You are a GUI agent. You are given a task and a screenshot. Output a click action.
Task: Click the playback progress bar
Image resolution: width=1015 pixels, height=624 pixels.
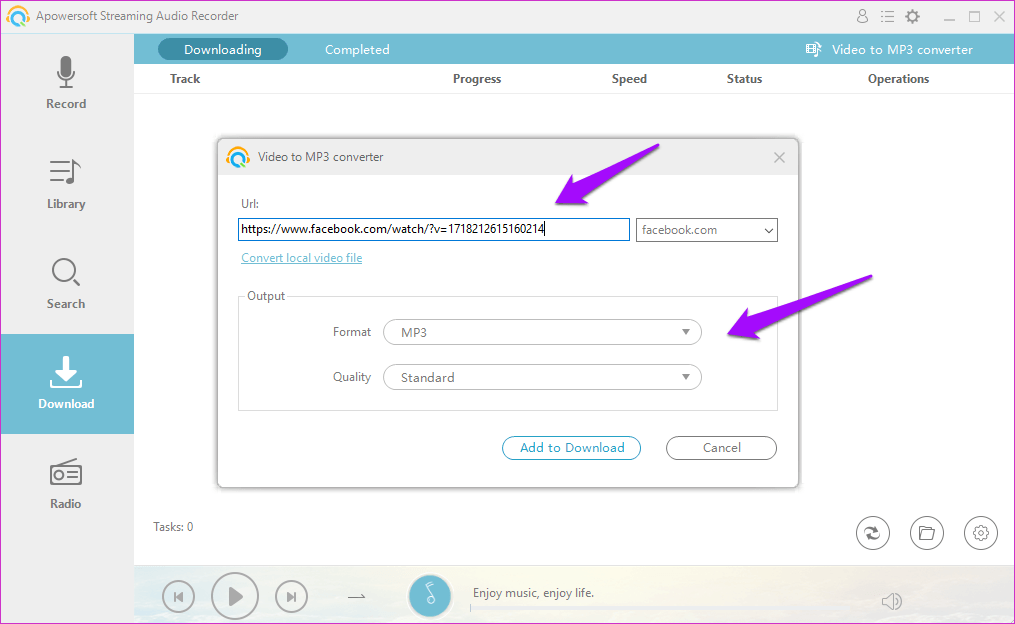tap(667, 608)
